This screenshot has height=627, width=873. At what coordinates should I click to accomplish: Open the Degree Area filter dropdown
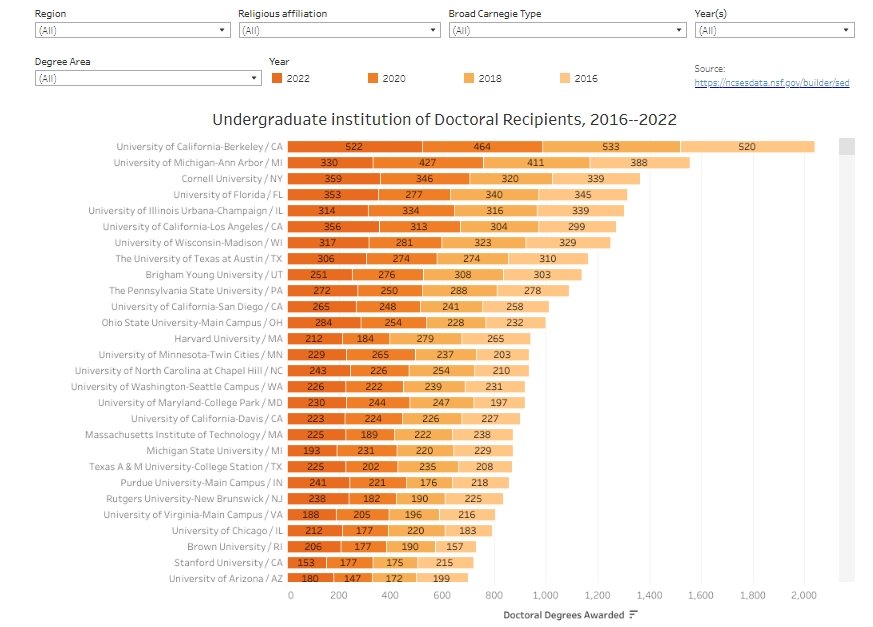(148, 78)
